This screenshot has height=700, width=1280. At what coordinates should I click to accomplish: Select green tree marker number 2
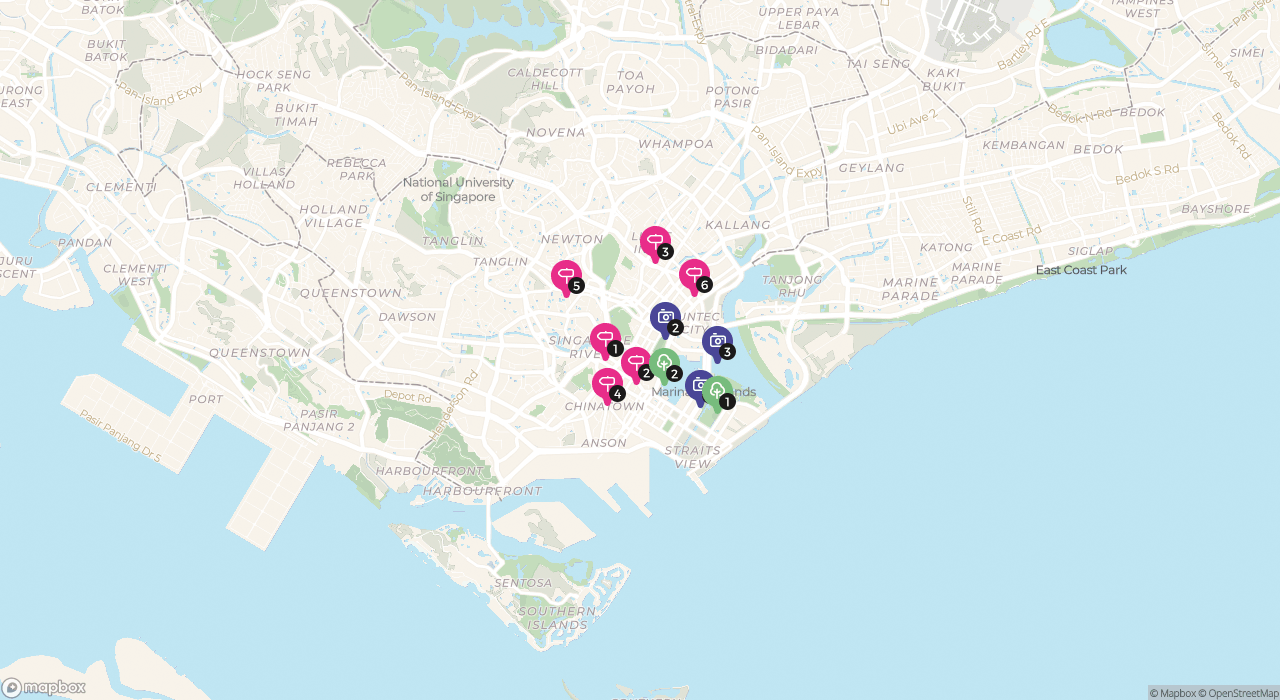click(x=665, y=362)
